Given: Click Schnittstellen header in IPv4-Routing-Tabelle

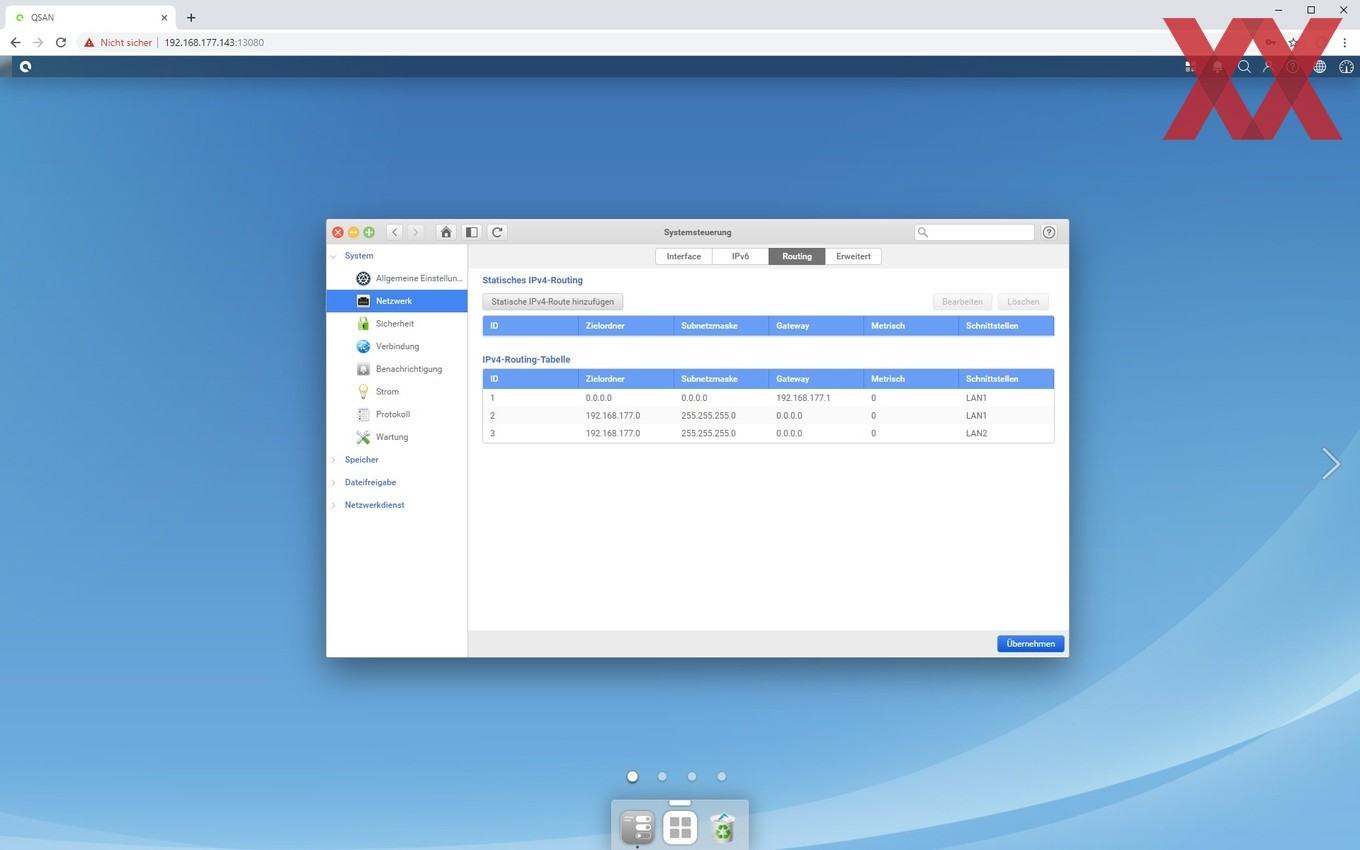Looking at the screenshot, I should pyautogui.click(x=1006, y=379).
